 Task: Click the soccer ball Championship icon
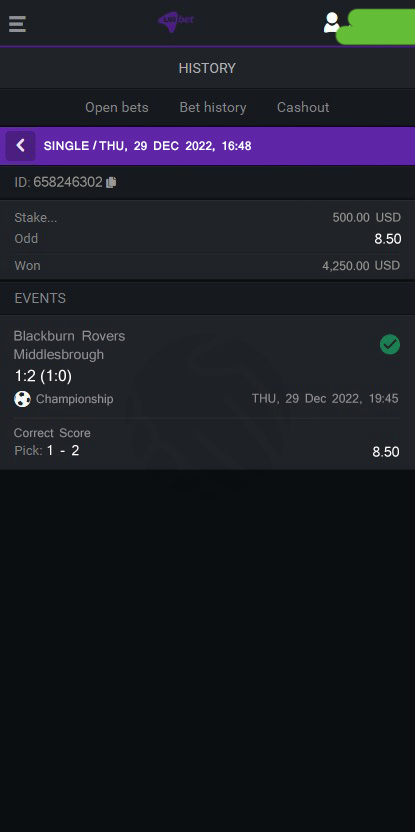pos(22,399)
